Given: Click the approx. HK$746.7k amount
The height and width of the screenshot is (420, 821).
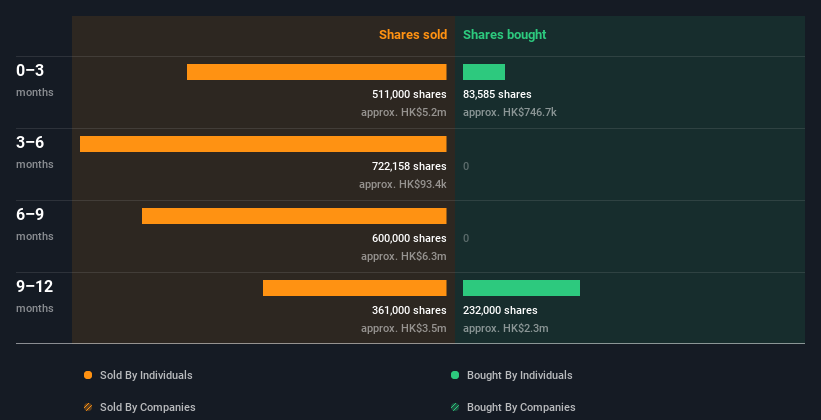Looking at the screenshot, I should 509,113.
